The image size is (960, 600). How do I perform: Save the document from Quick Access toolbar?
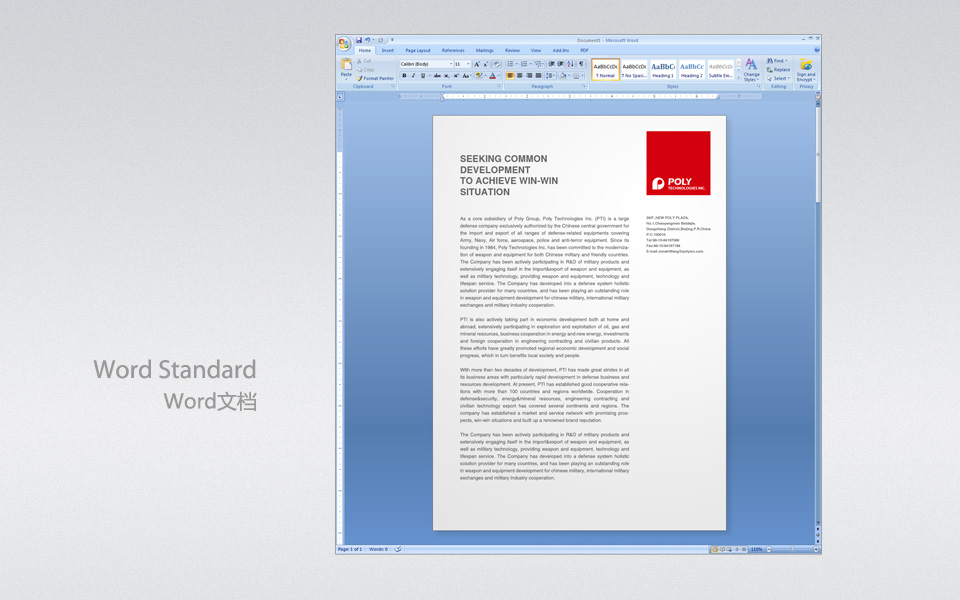click(359, 40)
